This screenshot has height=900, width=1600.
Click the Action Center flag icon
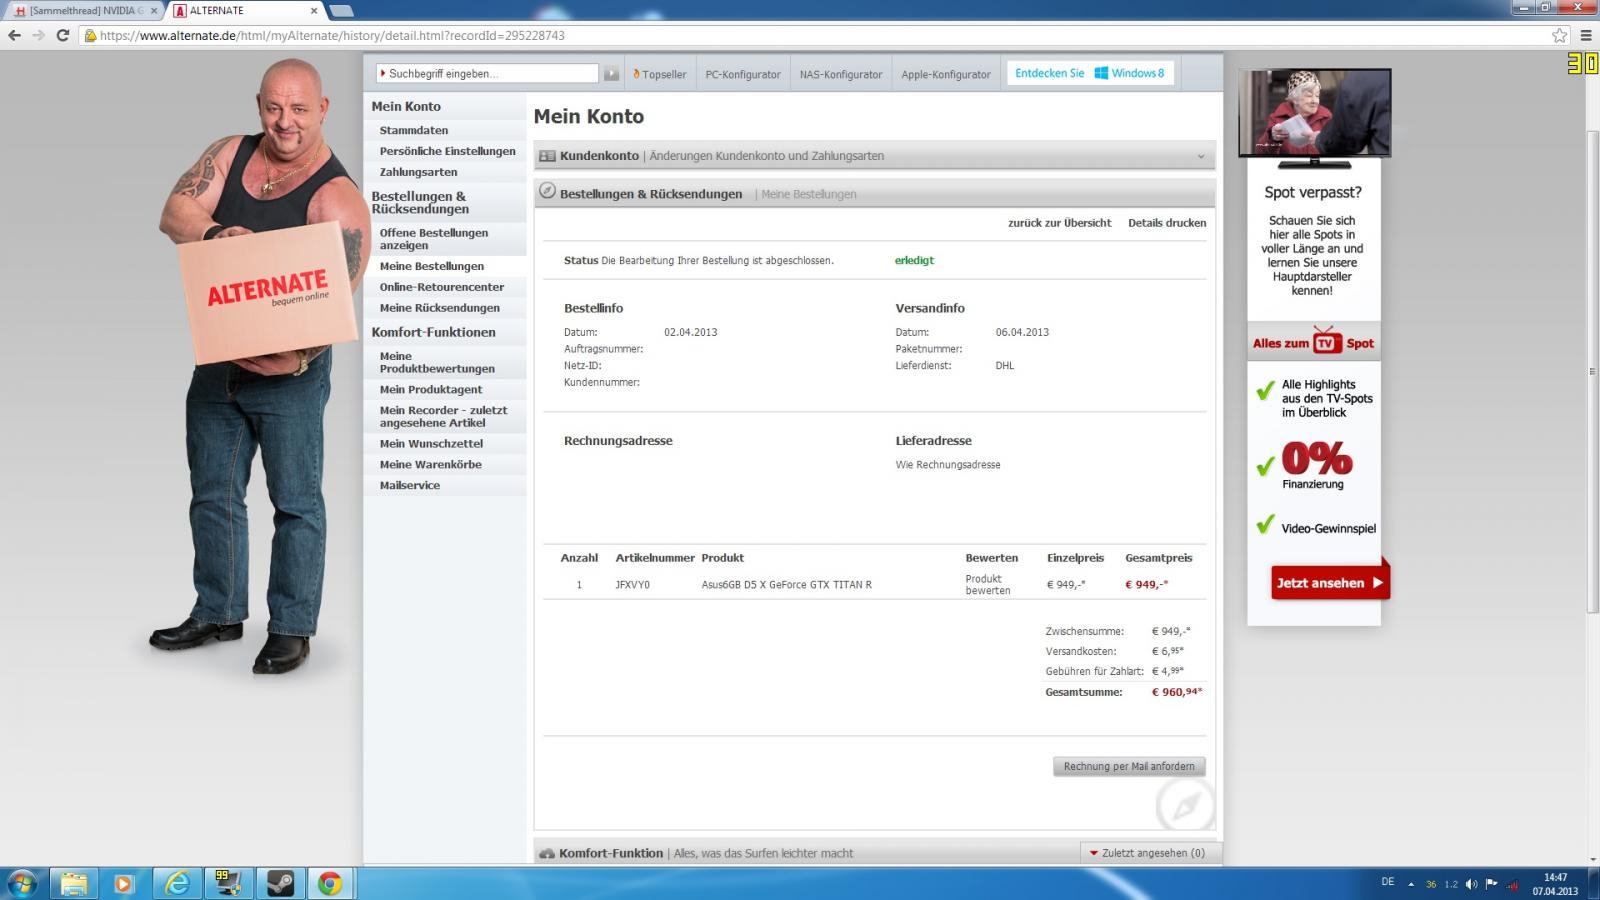[1491, 884]
